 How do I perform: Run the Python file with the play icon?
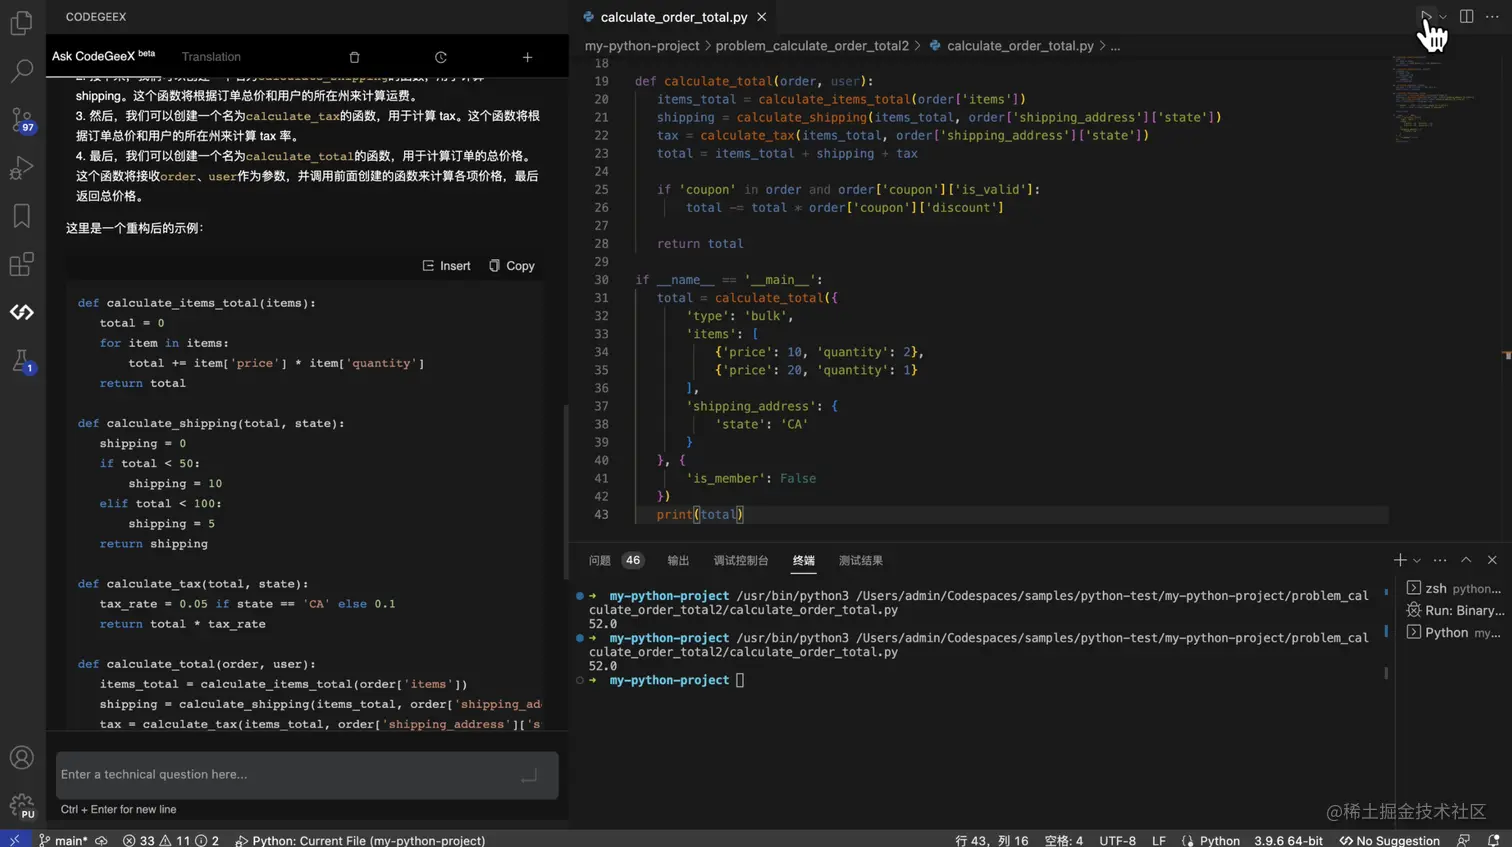pyautogui.click(x=1425, y=17)
